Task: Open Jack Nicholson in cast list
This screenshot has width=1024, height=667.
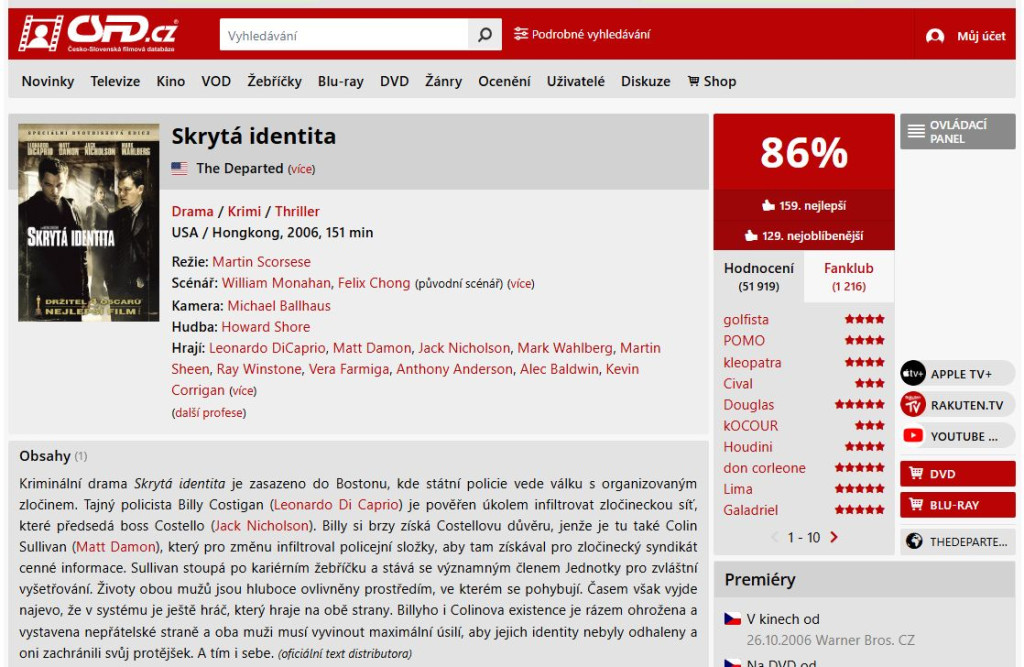Action: coord(464,348)
